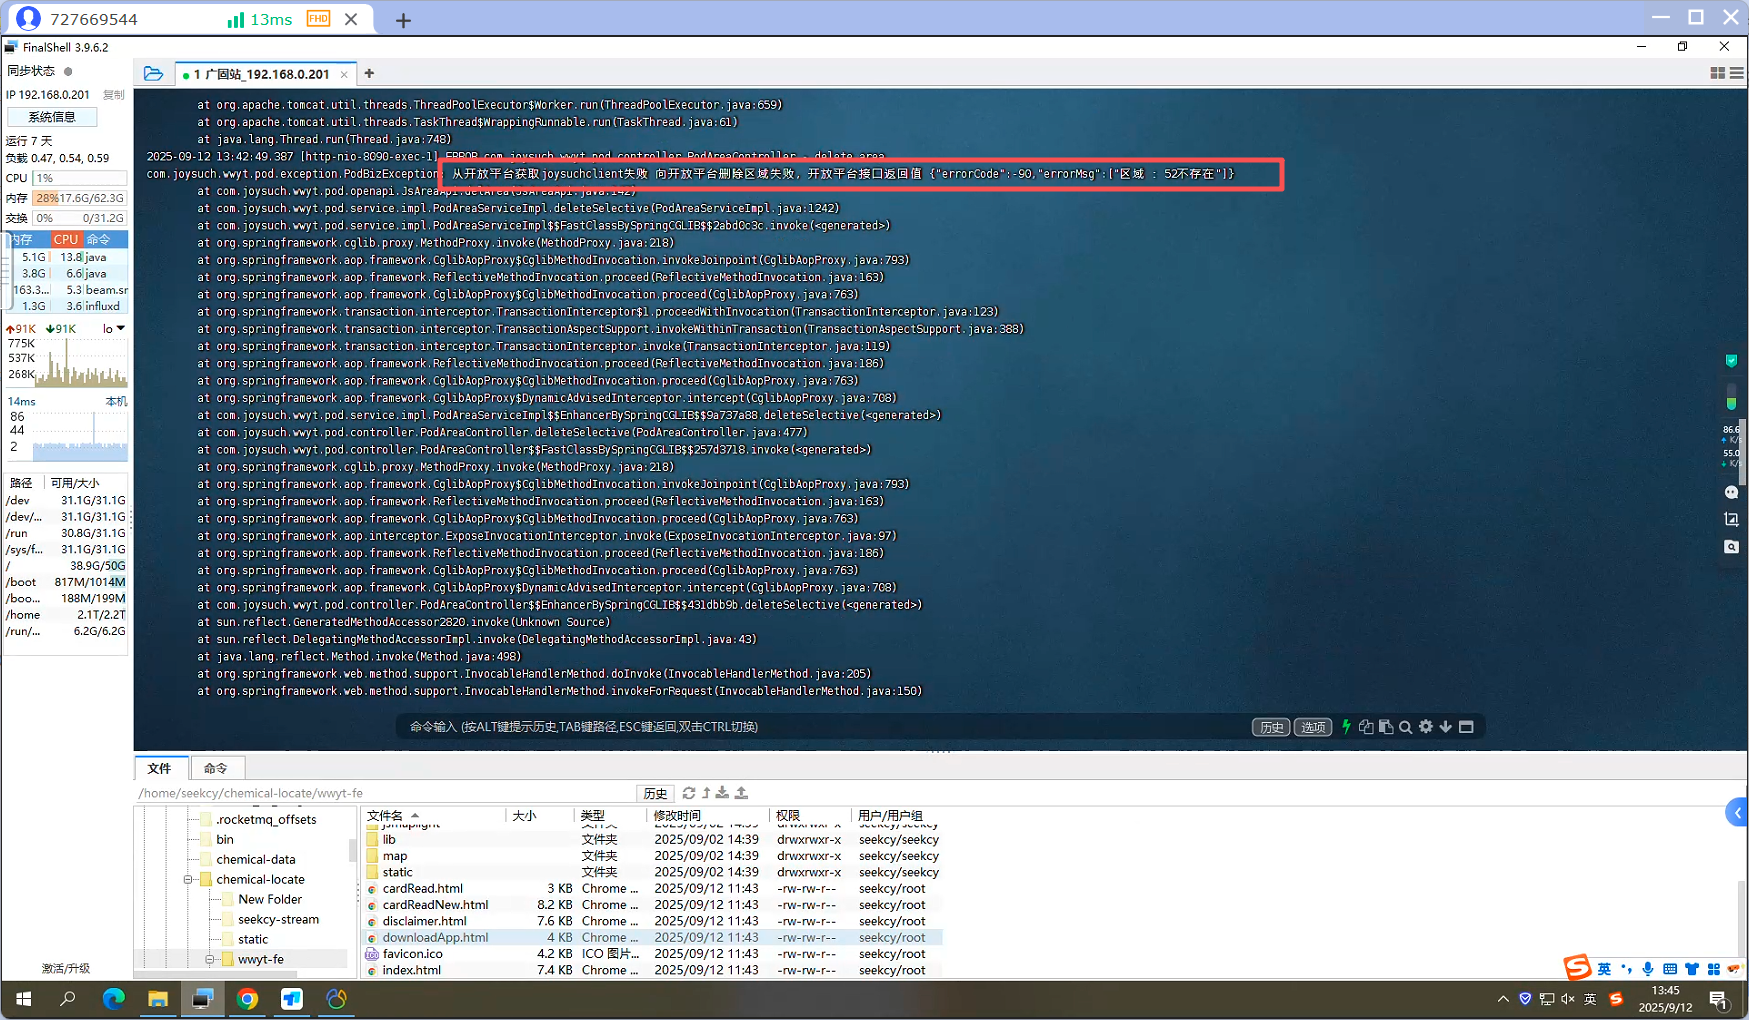Focus the 命令输入 command input field

coord(820,727)
